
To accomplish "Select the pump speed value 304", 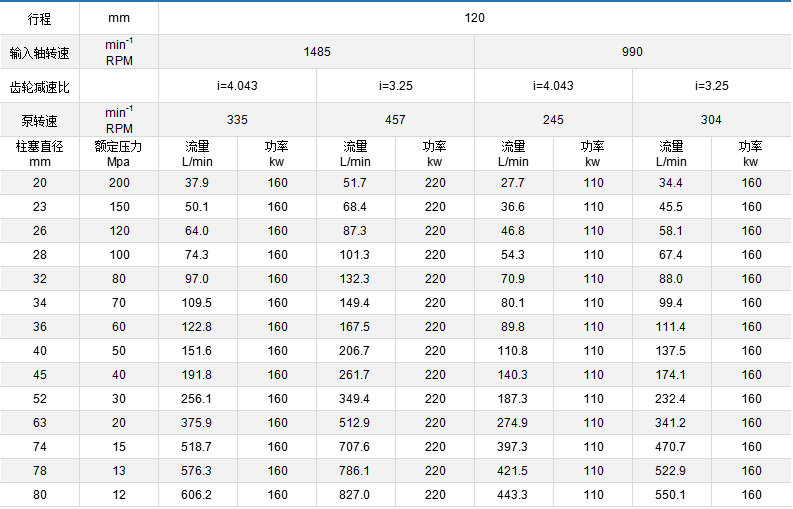I will pos(711,120).
